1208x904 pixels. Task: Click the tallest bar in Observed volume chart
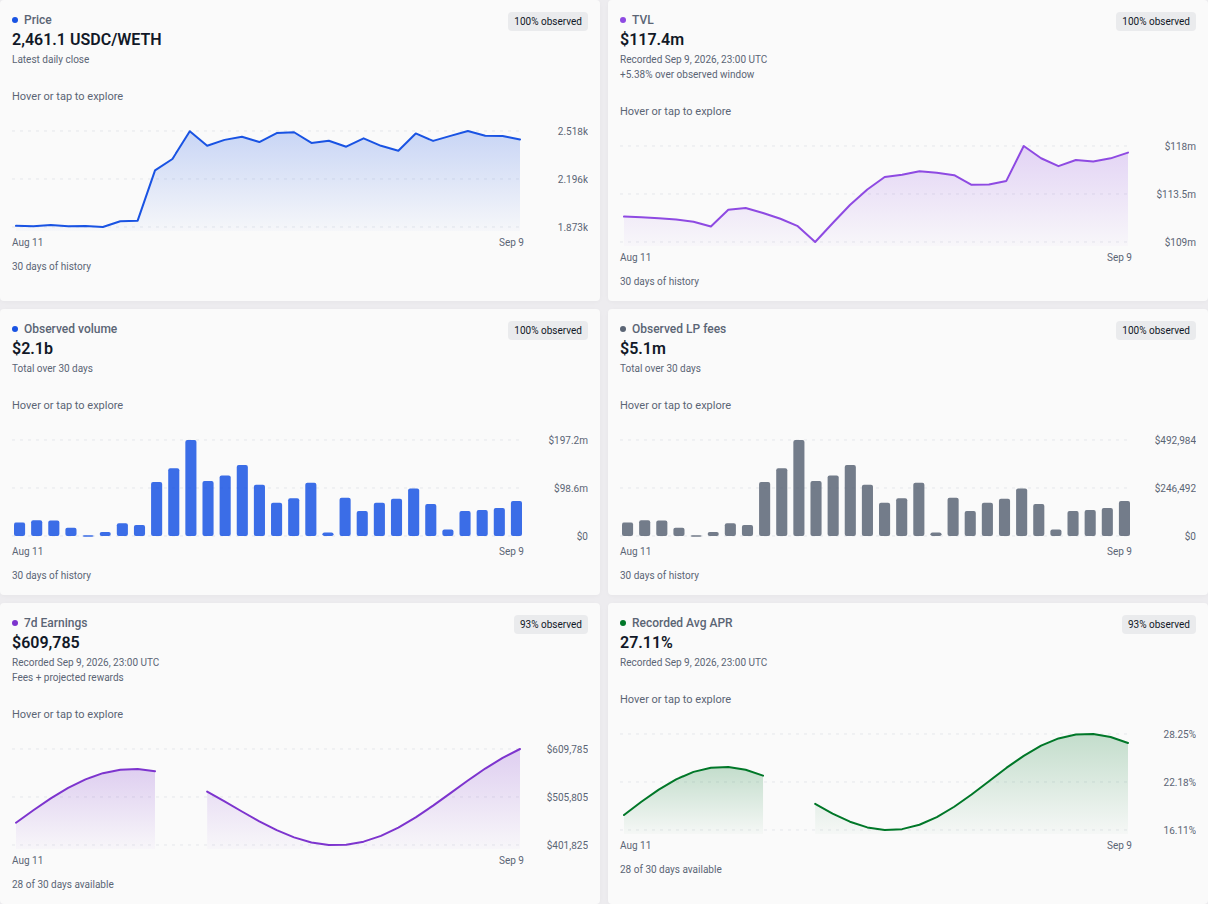(191, 488)
